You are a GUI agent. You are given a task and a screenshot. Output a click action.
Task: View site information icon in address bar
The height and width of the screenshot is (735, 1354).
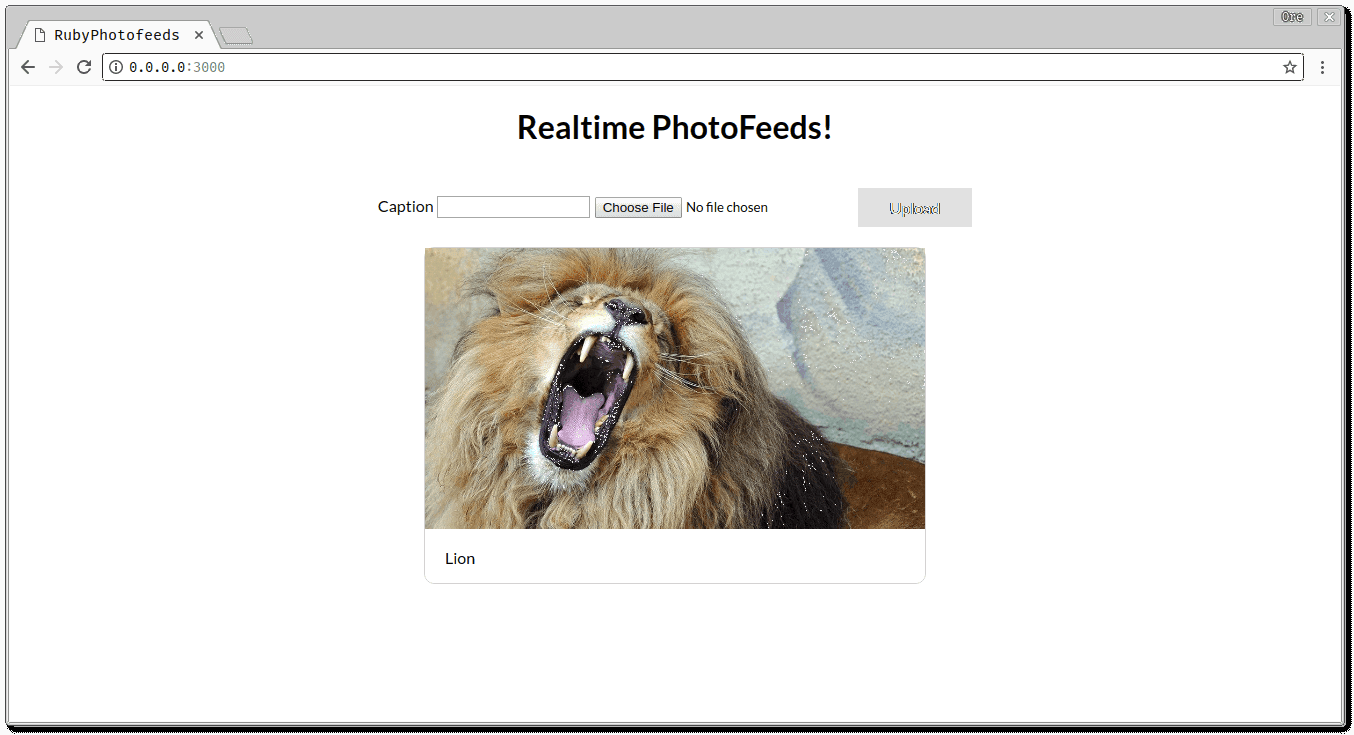116,67
